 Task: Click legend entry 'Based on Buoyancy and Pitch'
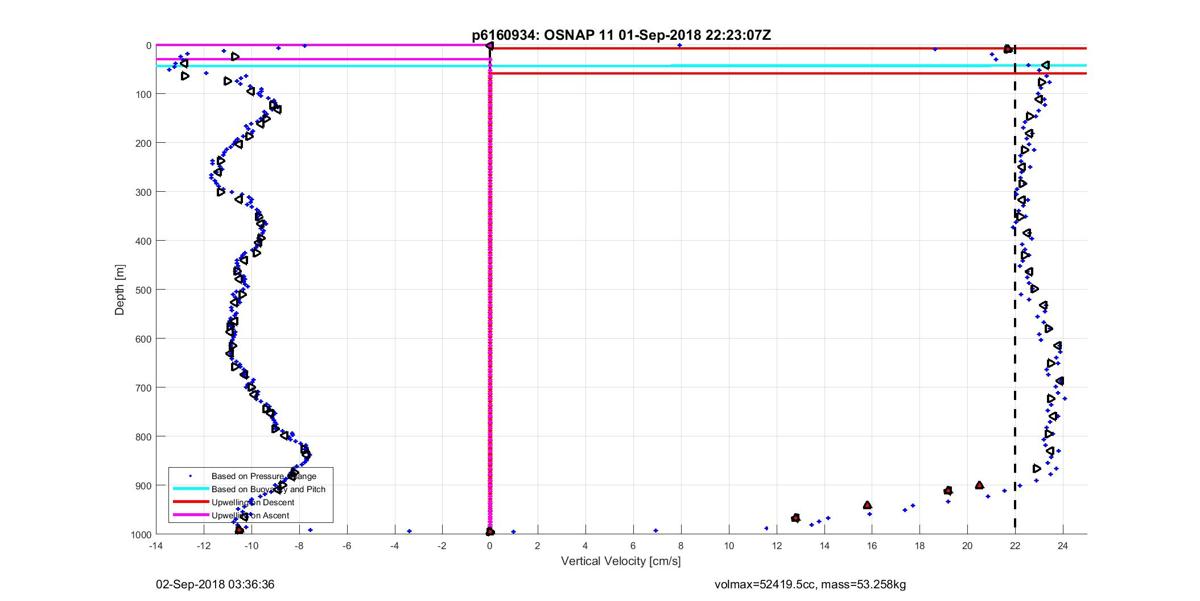tap(269, 489)
